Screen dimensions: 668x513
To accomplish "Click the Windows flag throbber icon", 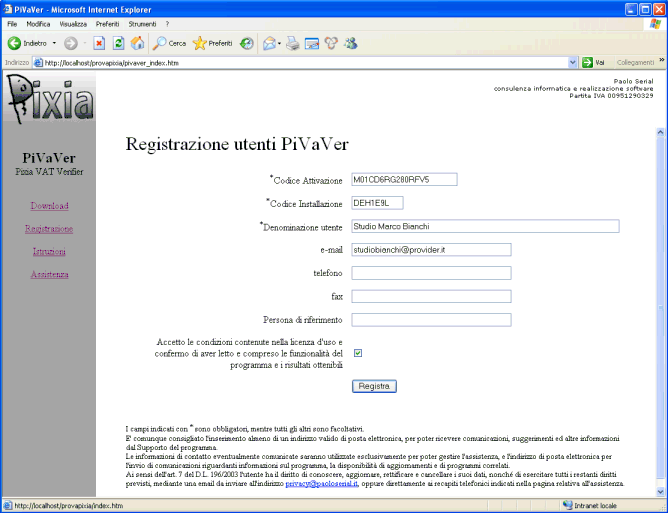I will point(655,24).
